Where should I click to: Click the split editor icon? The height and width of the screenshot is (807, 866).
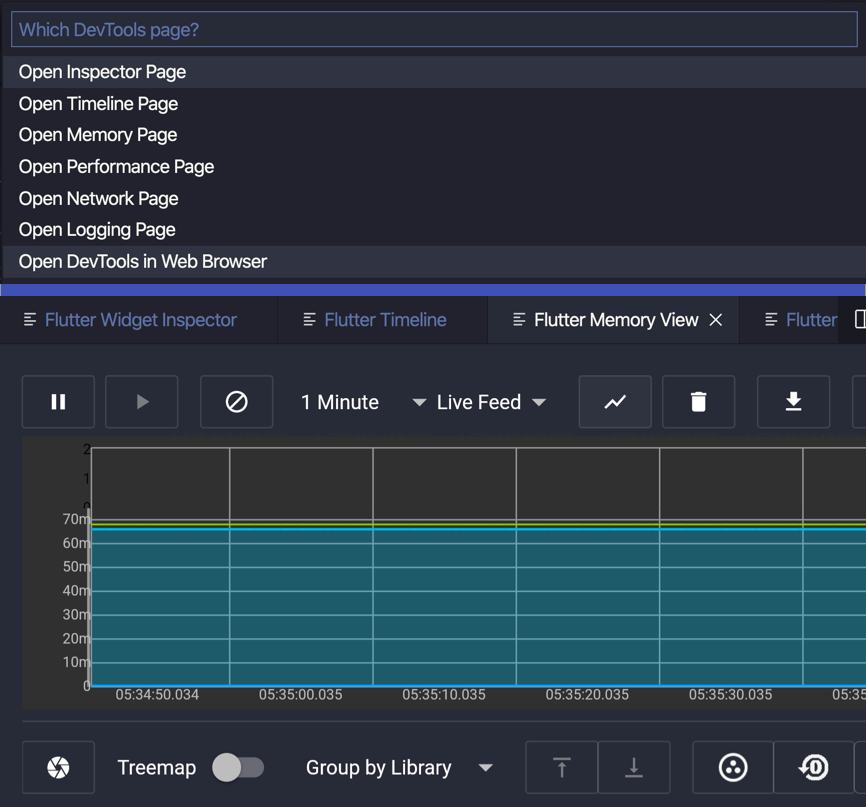click(859, 319)
